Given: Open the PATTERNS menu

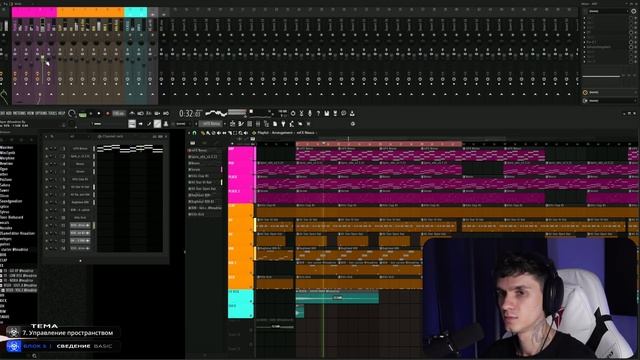Looking at the screenshot, I should pos(19,113).
